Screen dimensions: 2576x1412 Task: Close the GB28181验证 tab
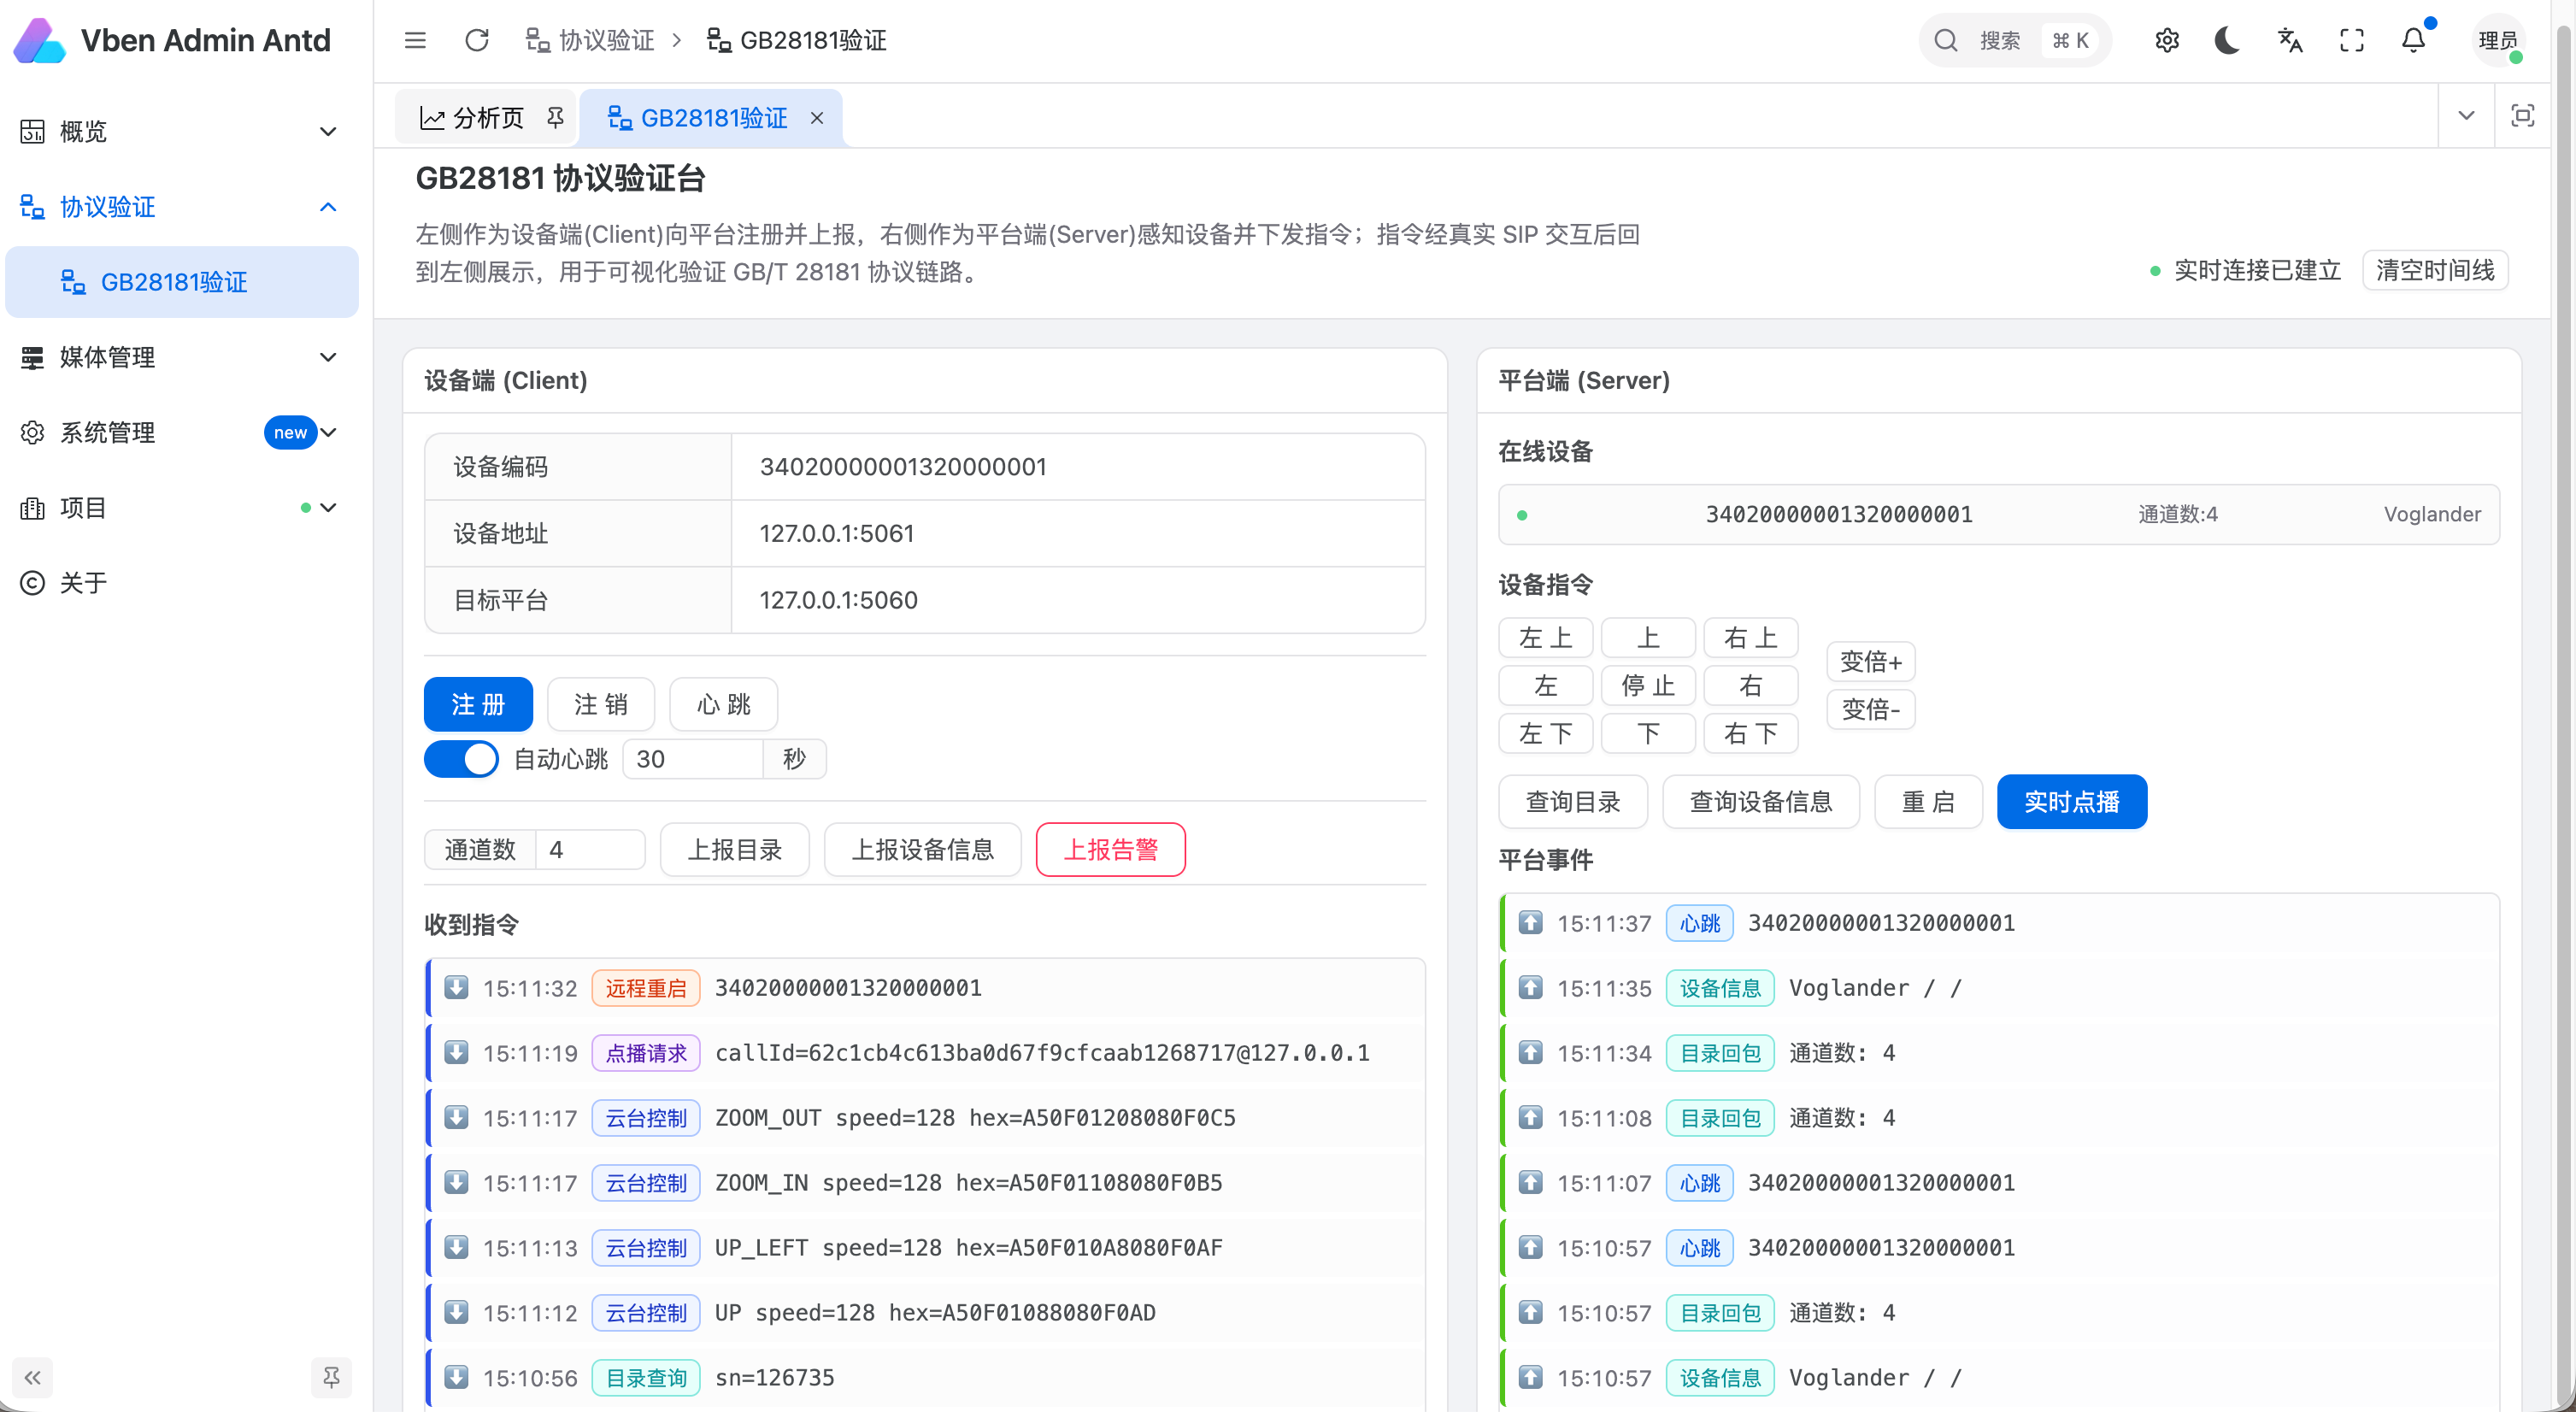click(x=817, y=118)
